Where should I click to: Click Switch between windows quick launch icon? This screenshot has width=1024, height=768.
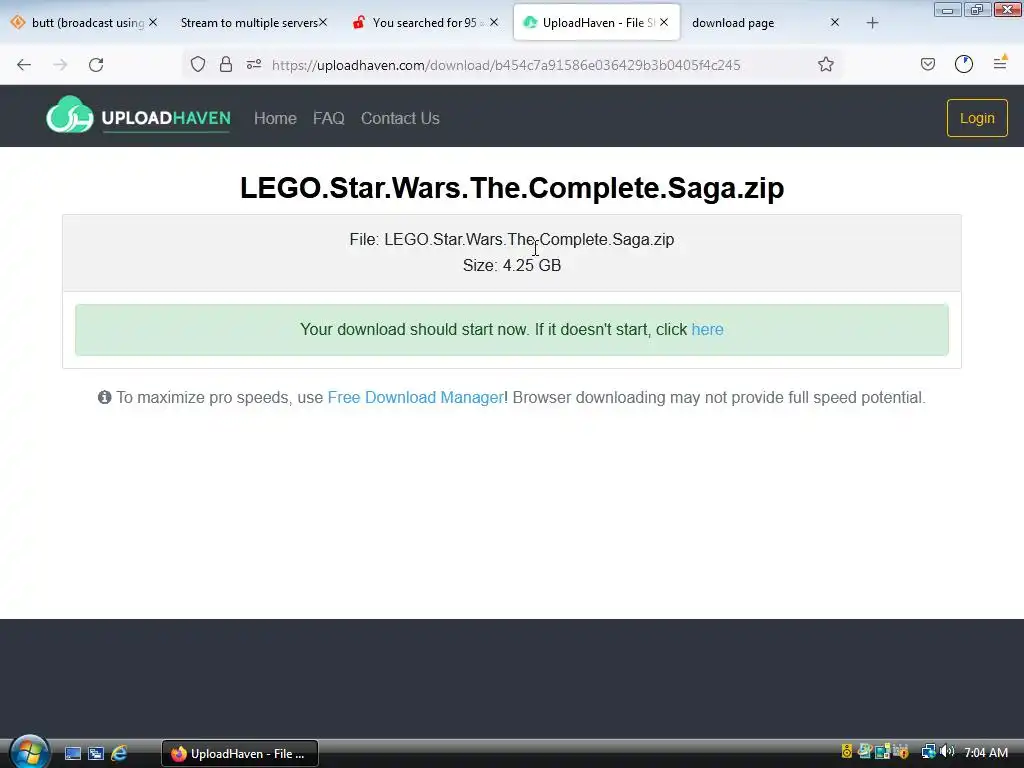tap(96, 754)
